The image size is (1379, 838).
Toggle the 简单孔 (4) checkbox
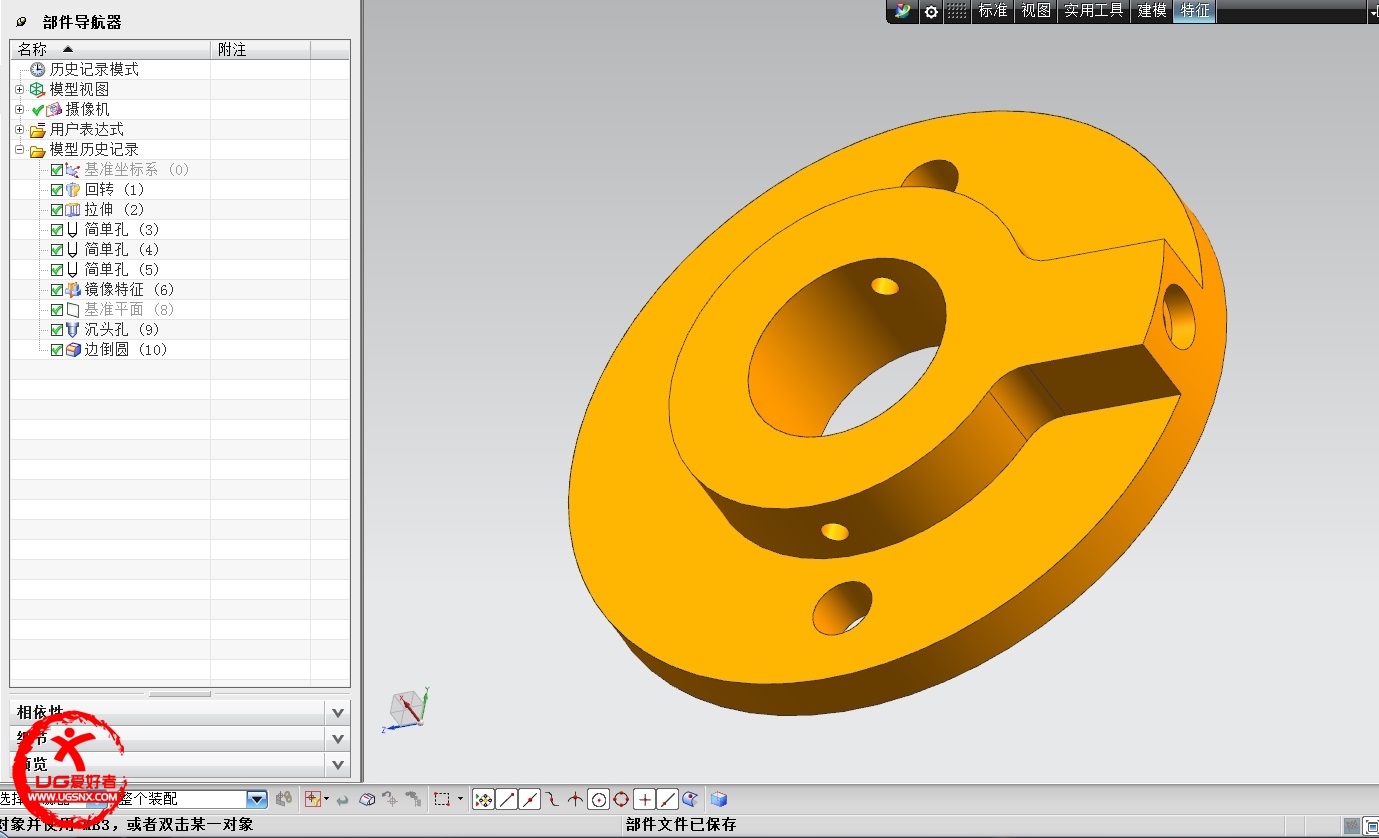tap(56, 250)
